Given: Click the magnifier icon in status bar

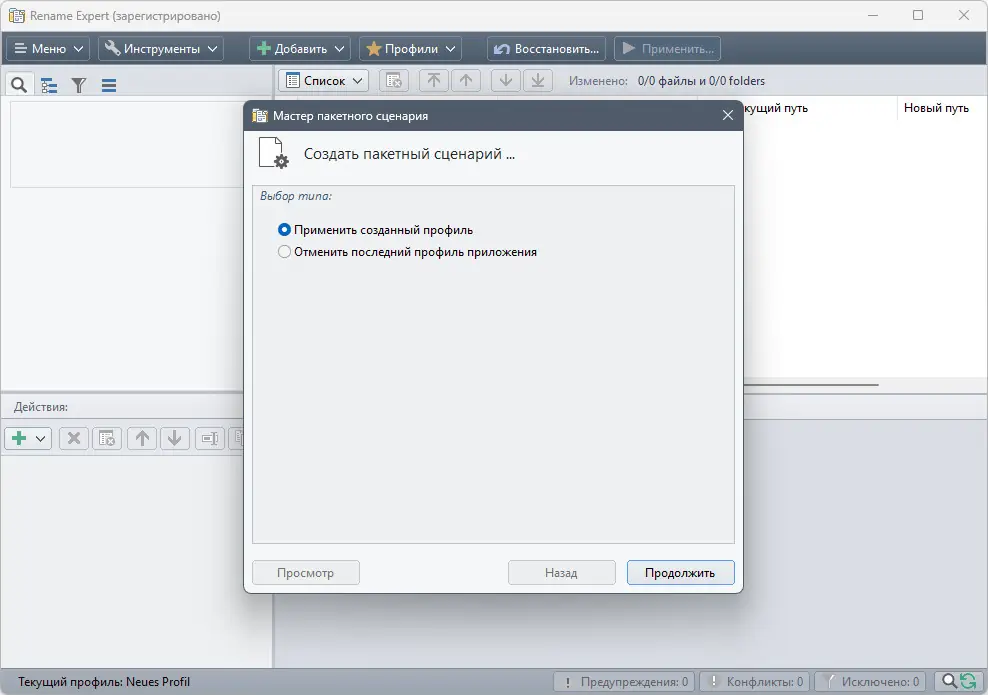Looking at the screenshot, I should (949, 681).
